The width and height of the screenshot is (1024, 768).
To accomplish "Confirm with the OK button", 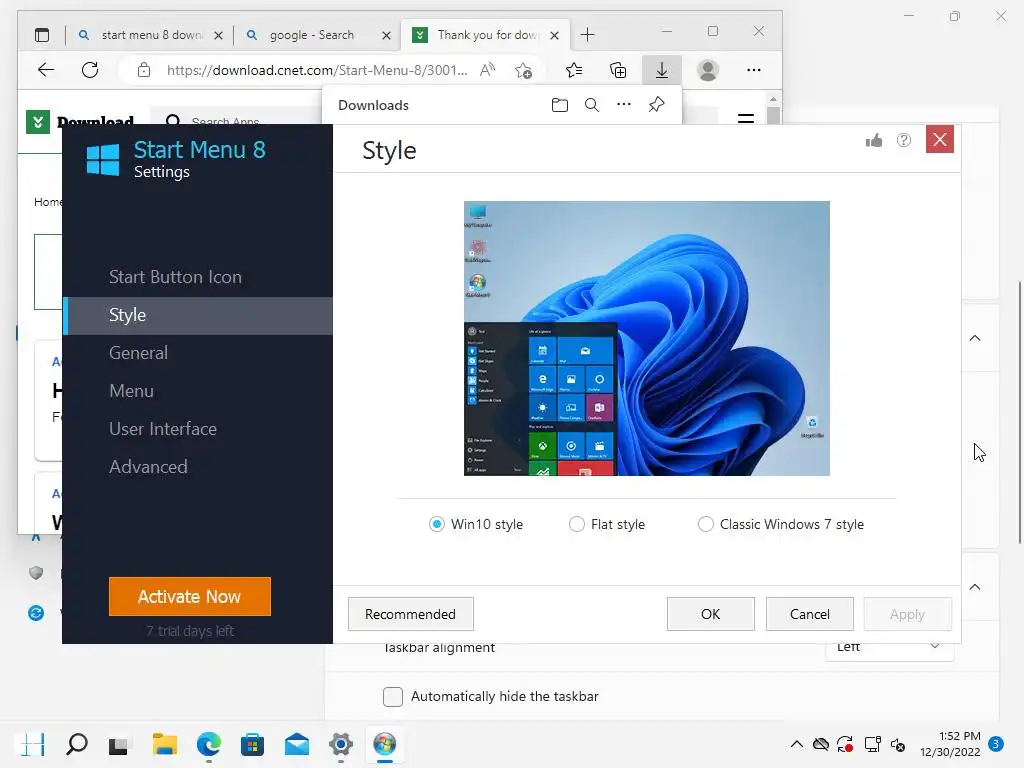I will click(x=711, y=614).
